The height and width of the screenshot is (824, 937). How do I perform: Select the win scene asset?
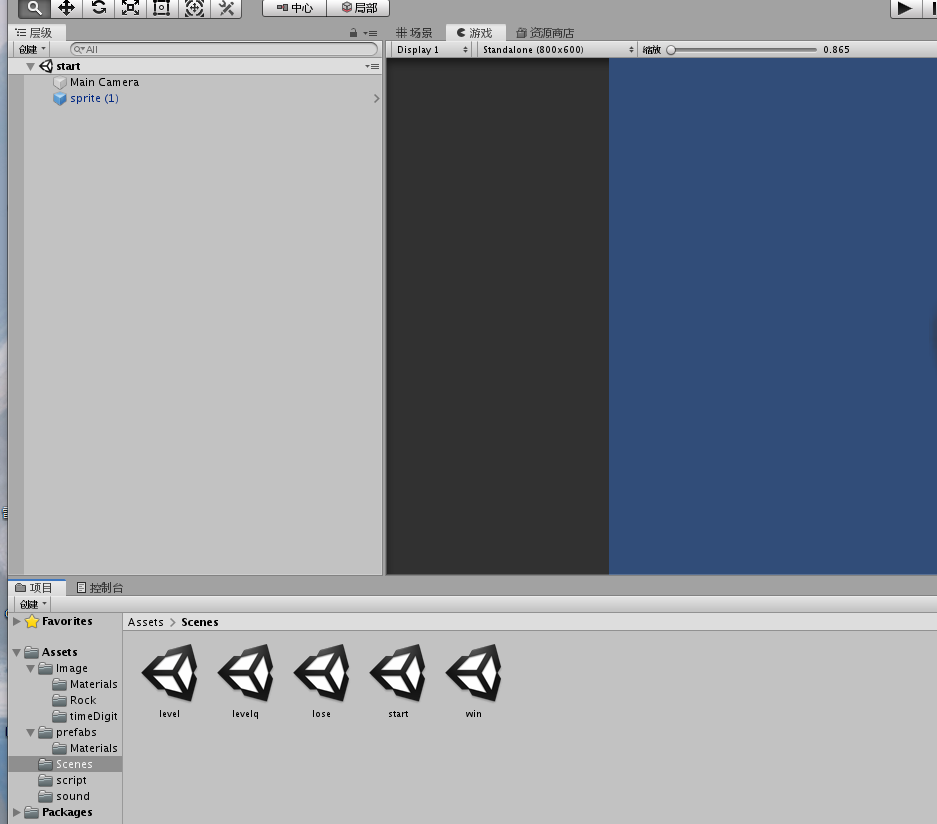(x=474, y=681)
